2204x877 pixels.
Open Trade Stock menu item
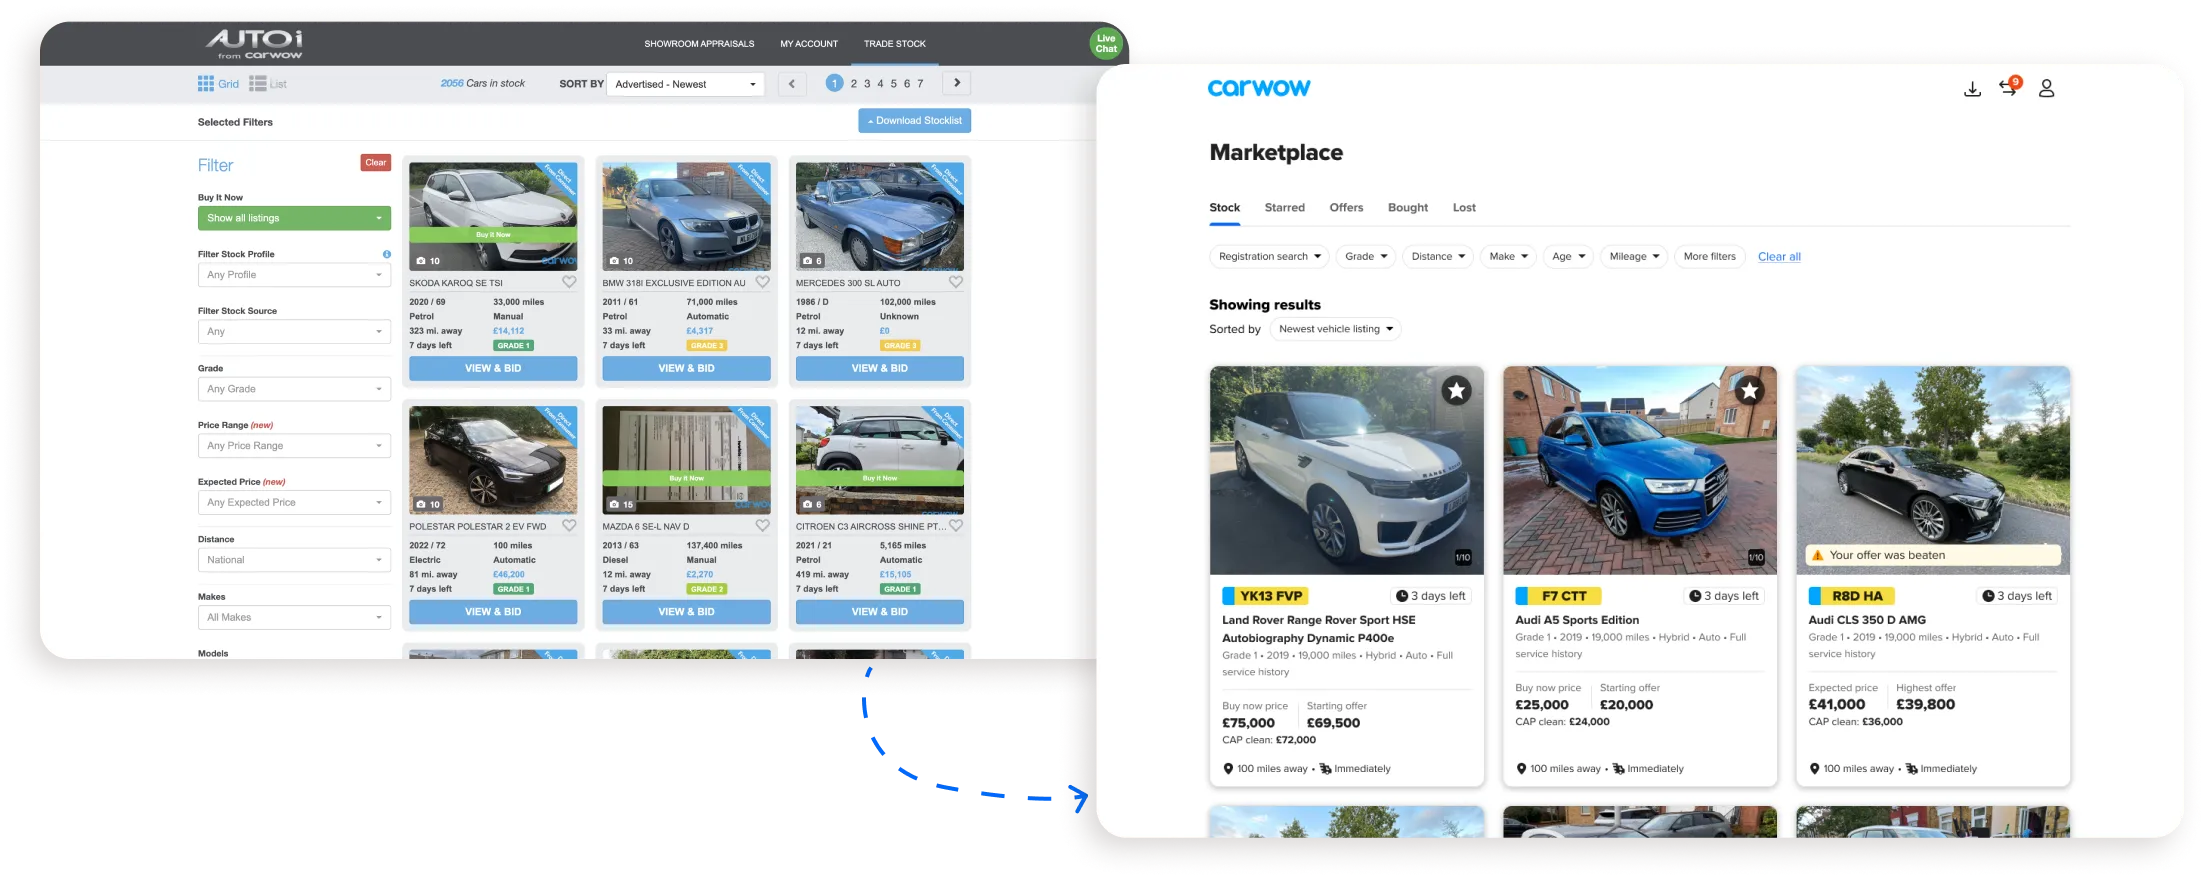click(895, 44)
